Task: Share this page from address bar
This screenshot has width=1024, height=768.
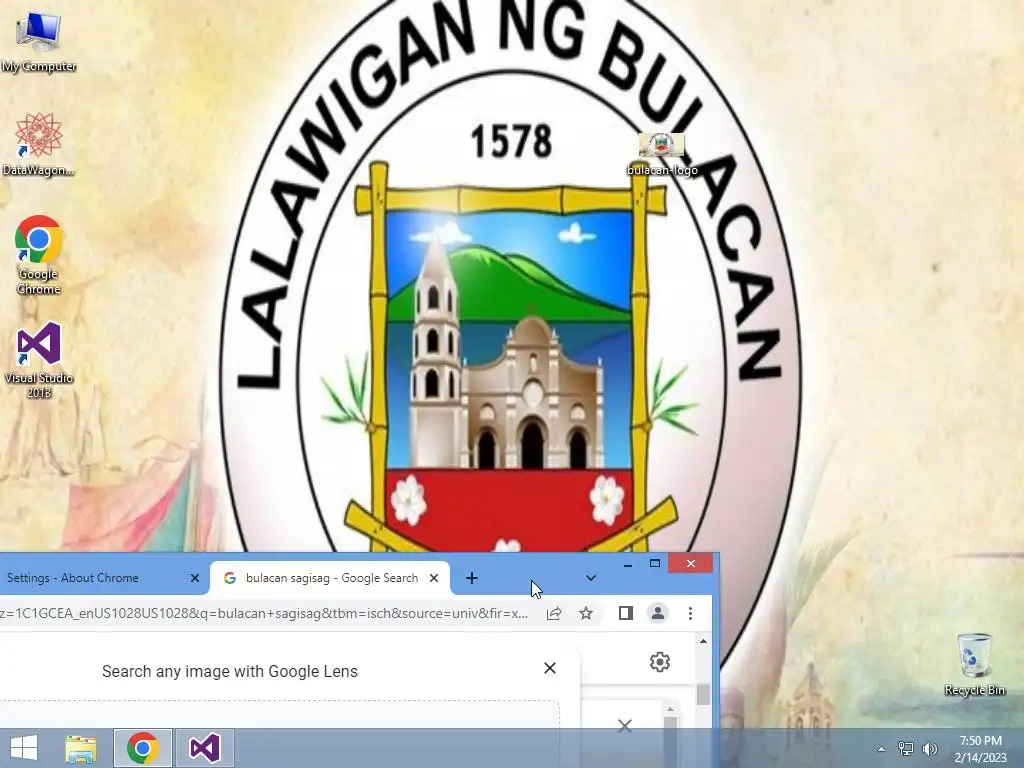Action: click(x=554, y=614)
